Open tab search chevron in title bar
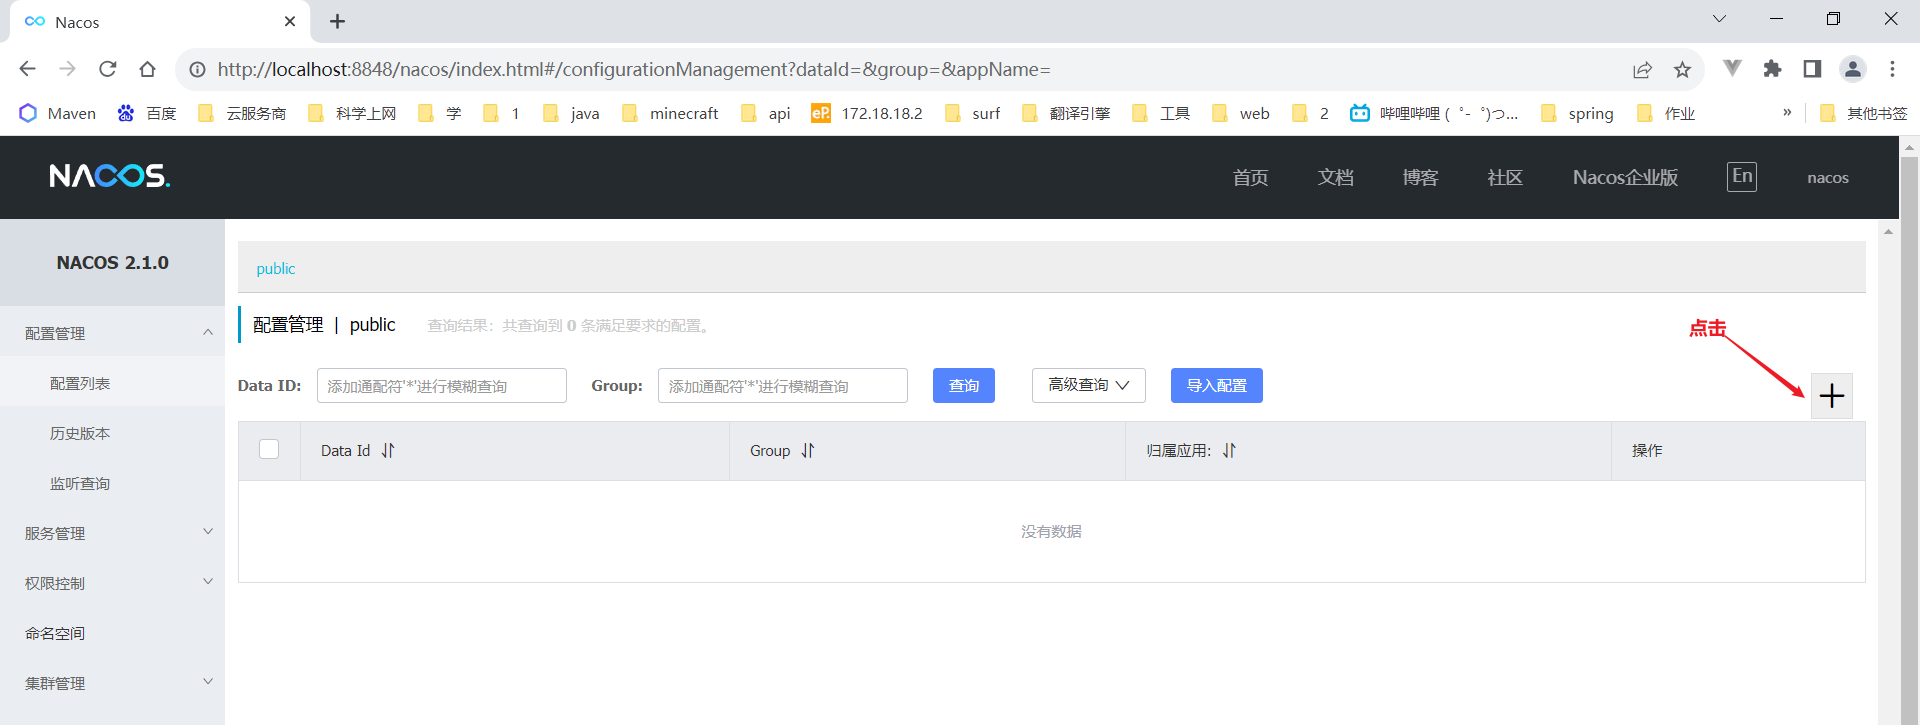1920x725 pixels. click(x=1719, y=19)
